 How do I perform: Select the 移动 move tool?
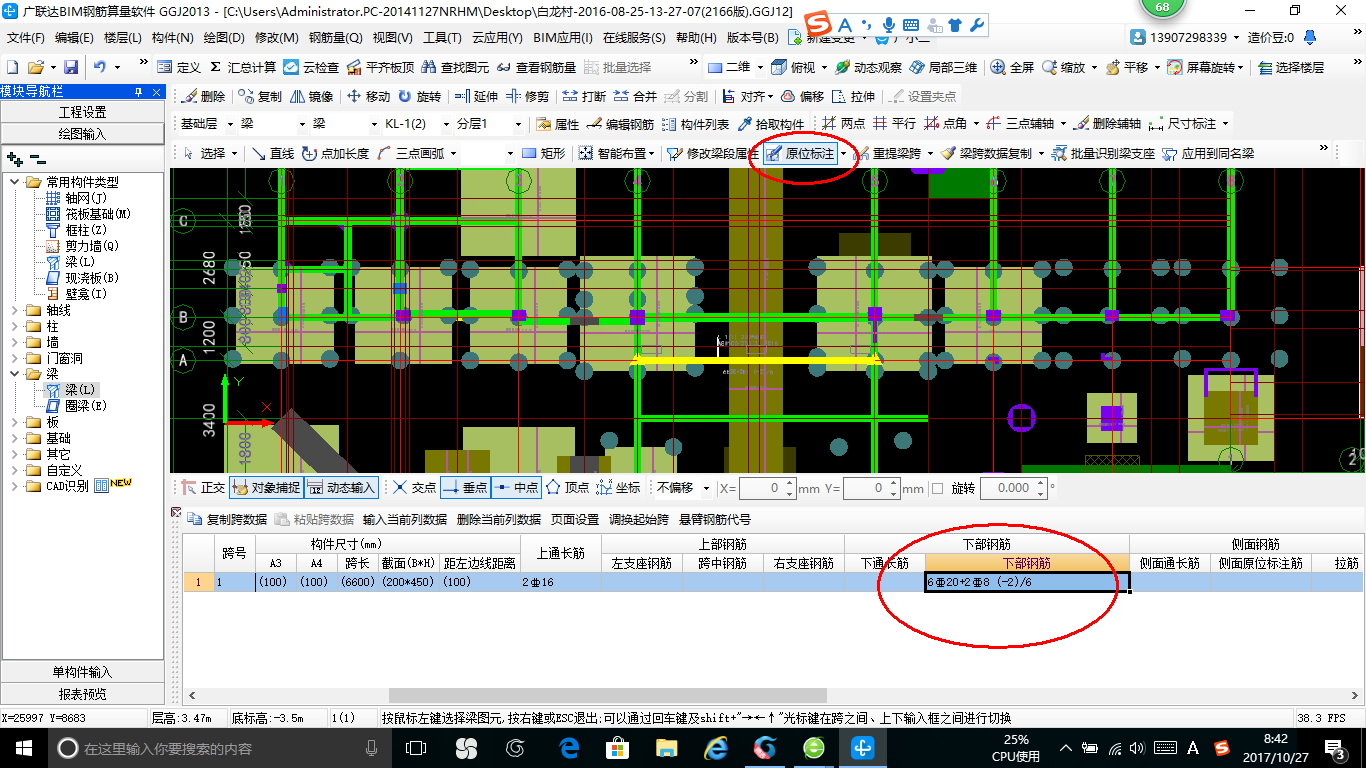click(x=368, y=96)
